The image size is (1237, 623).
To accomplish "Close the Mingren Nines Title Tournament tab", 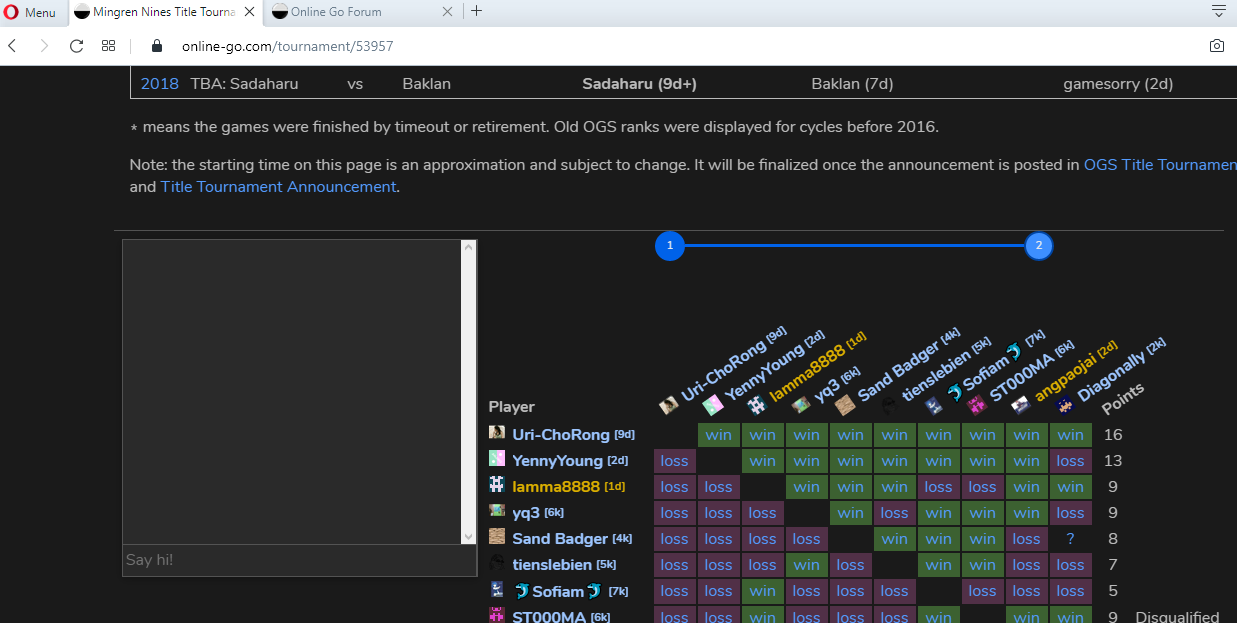I will 249,12.
